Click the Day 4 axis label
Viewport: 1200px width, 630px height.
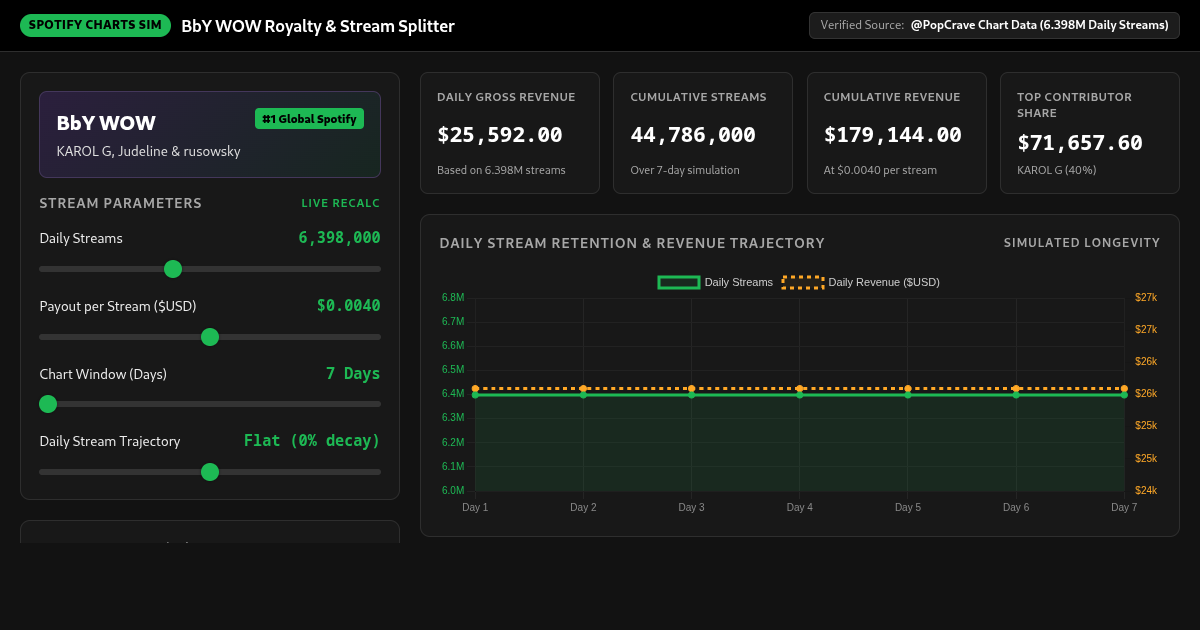(800, 507)
